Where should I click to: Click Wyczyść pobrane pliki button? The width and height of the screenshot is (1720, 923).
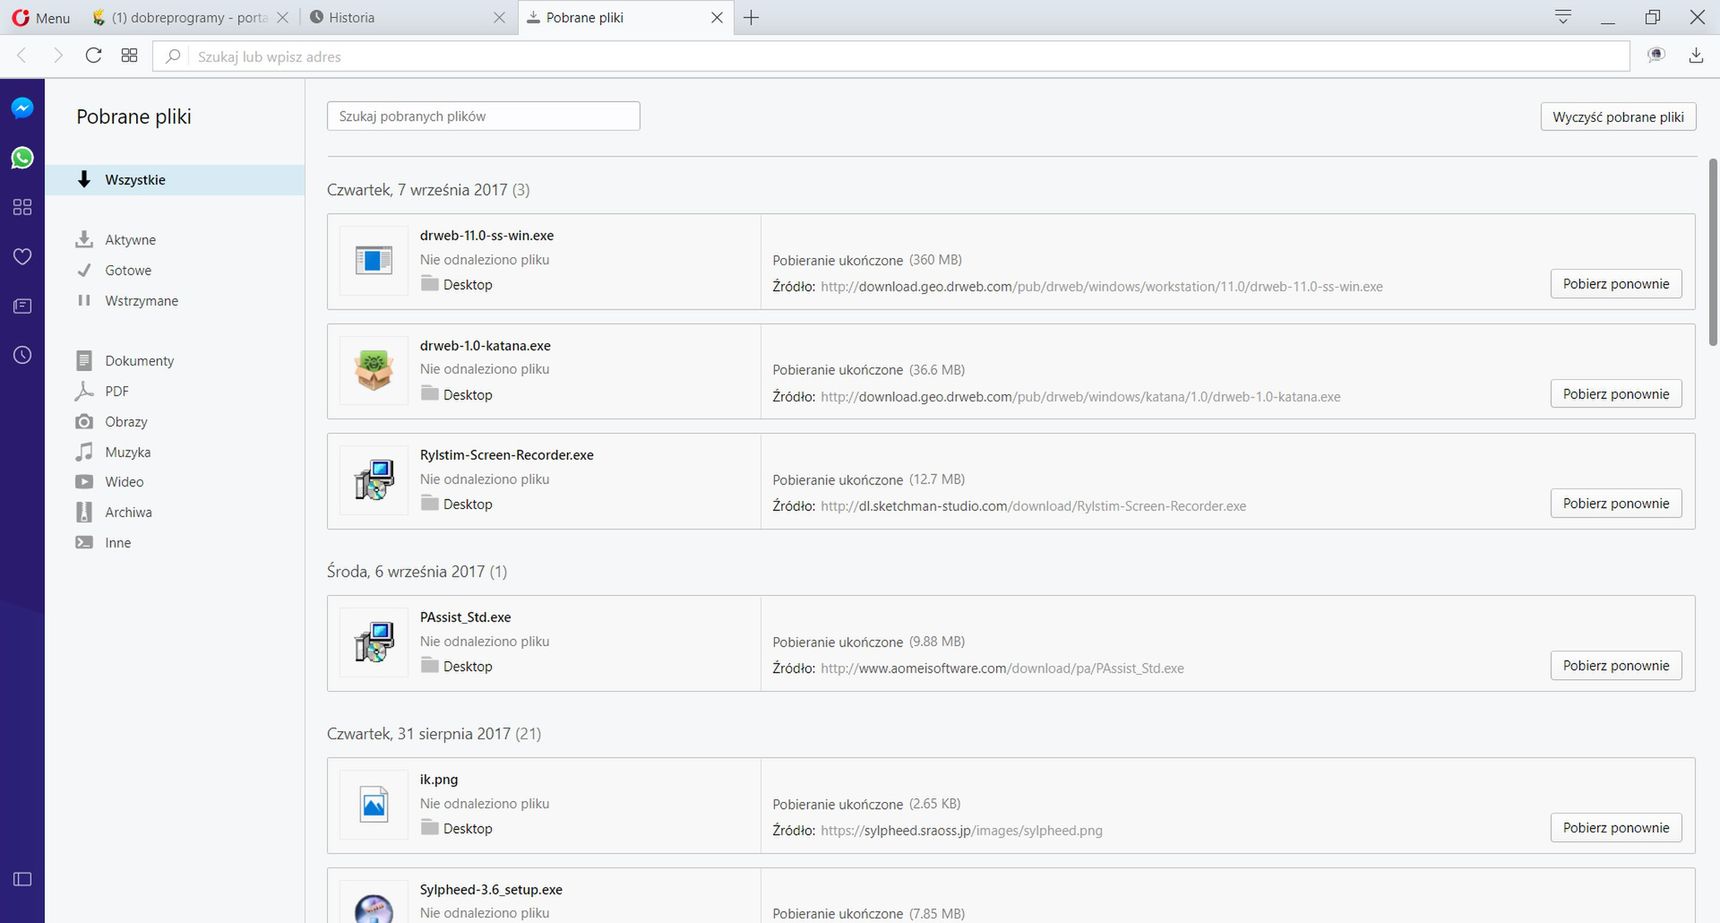(x=1618, y=117)
